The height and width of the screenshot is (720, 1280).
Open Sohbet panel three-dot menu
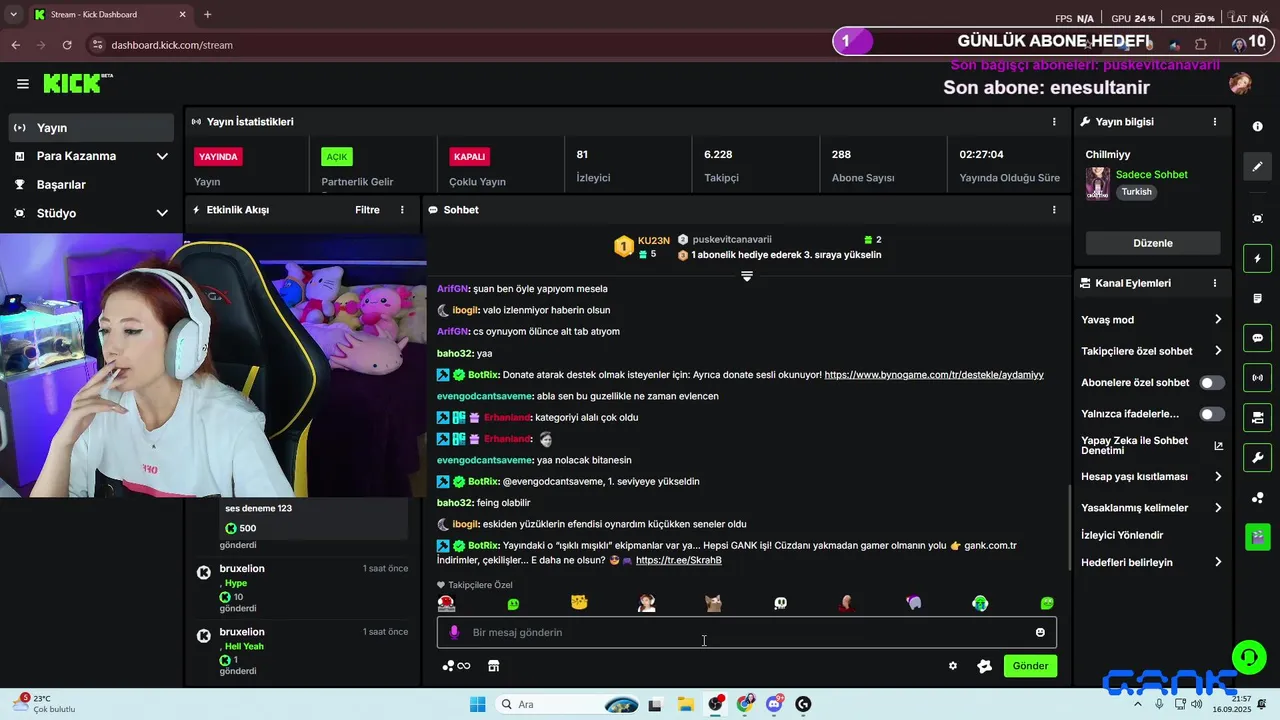(1053, 210)
